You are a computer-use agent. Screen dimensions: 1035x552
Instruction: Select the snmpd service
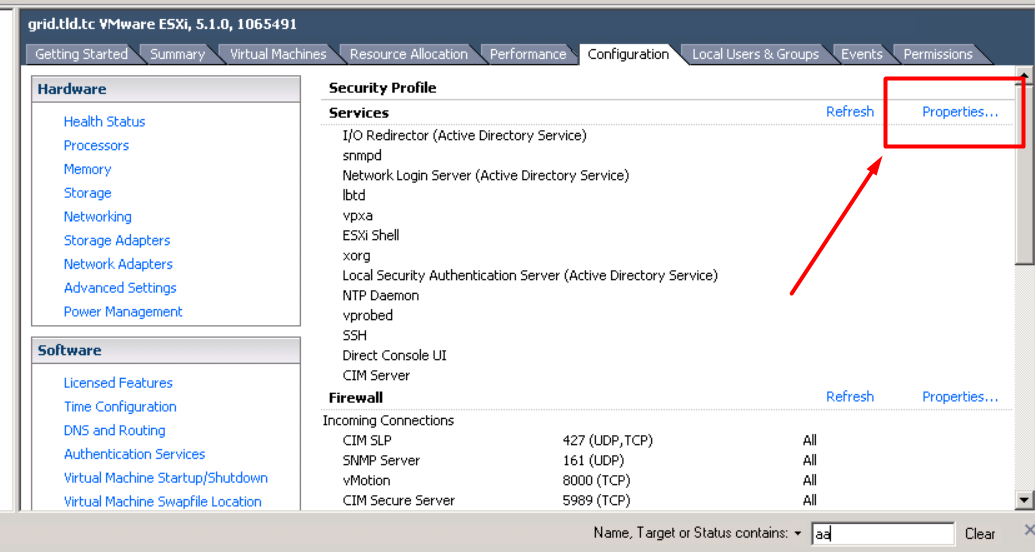point(362,156)
